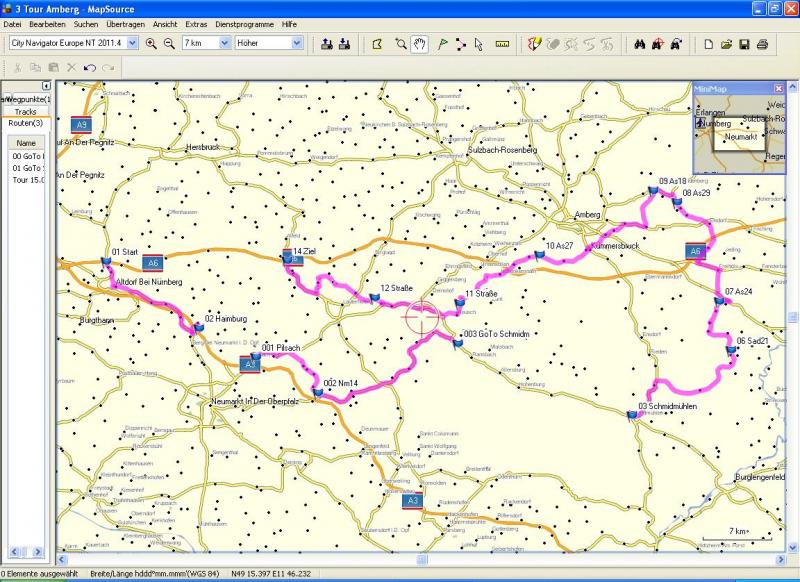Screen dimensions: 800x582
Task: Send data to device icon
Action: pos(327,44)
